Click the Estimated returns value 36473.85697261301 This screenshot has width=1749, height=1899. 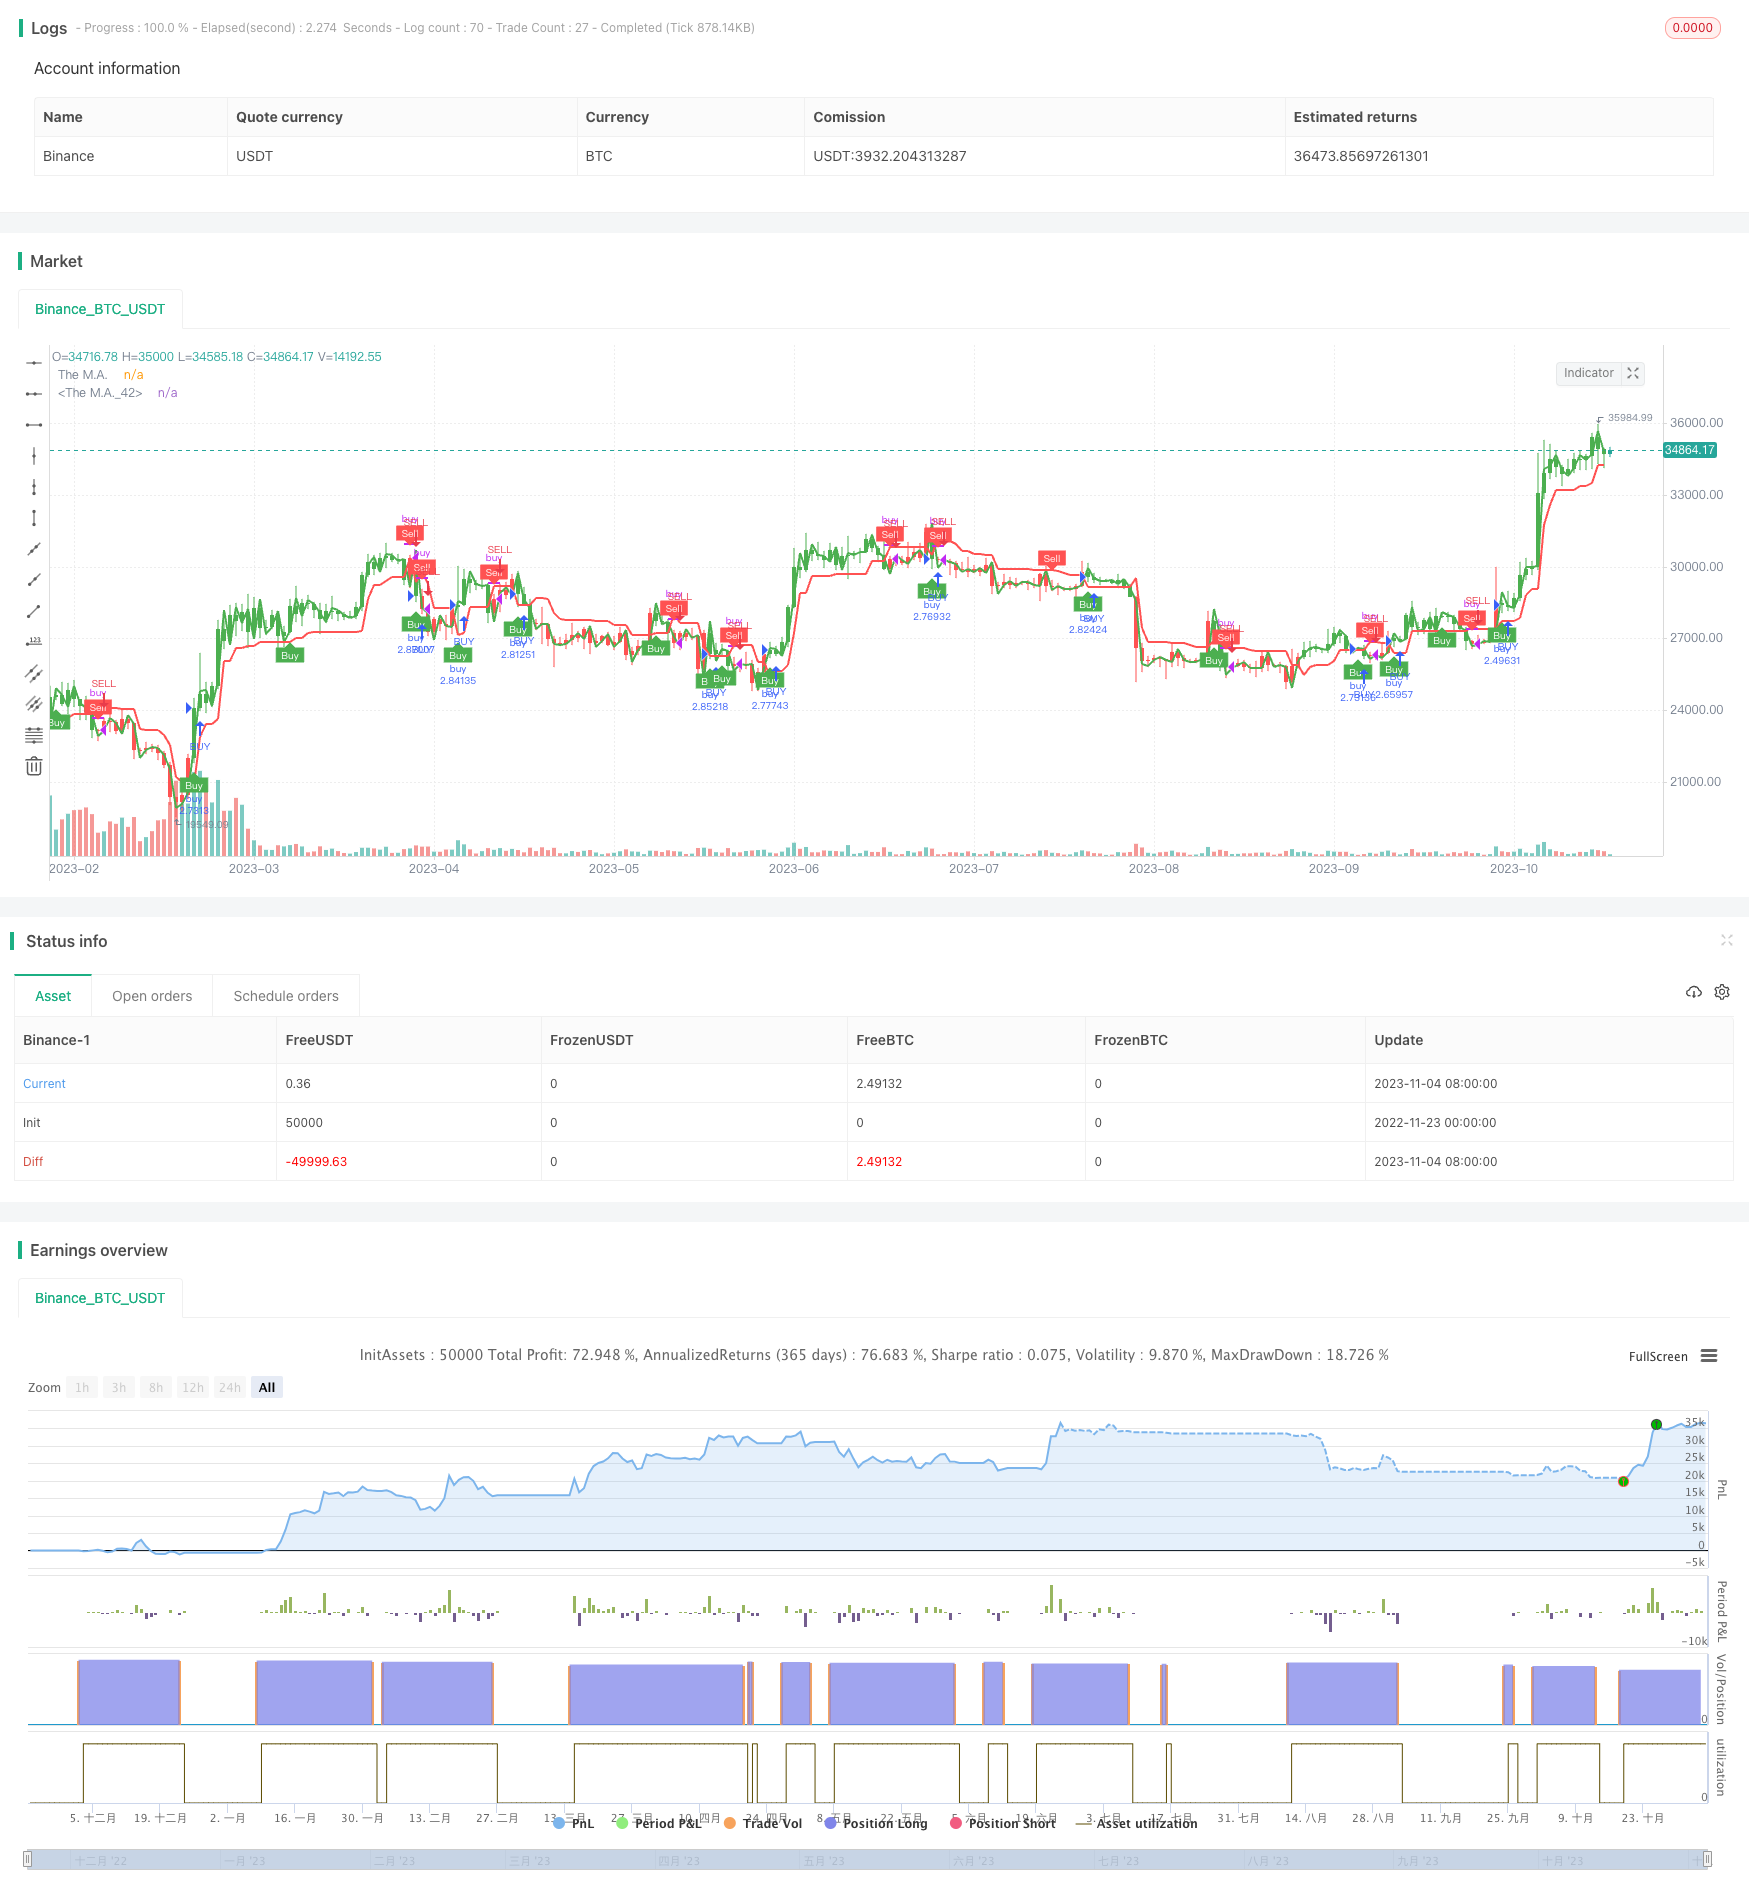pos(1361,156)
